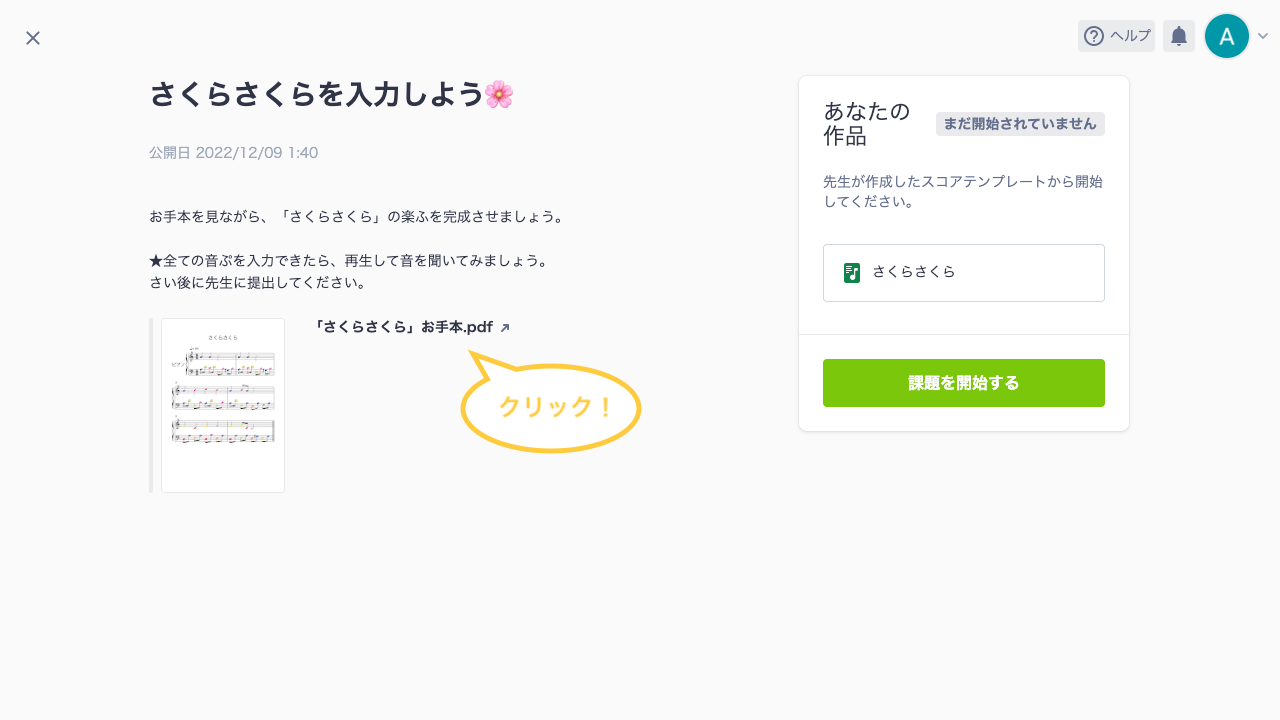The height and width of the screenshot is (720, 1280).
Task: Click the external link arrow after the PDF name
Action: (x=505, y=326)
